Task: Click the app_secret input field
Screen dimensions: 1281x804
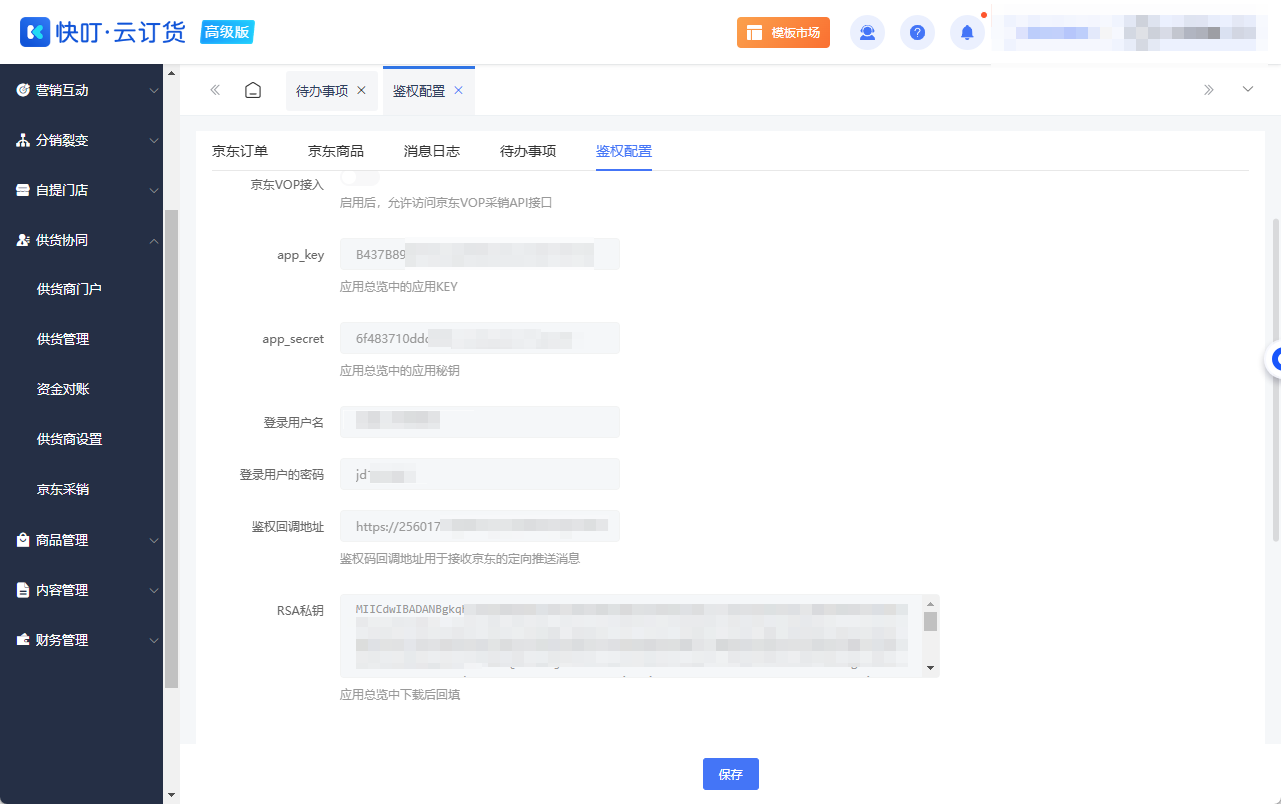Action: pyautogui.click(x=480, y=338)
